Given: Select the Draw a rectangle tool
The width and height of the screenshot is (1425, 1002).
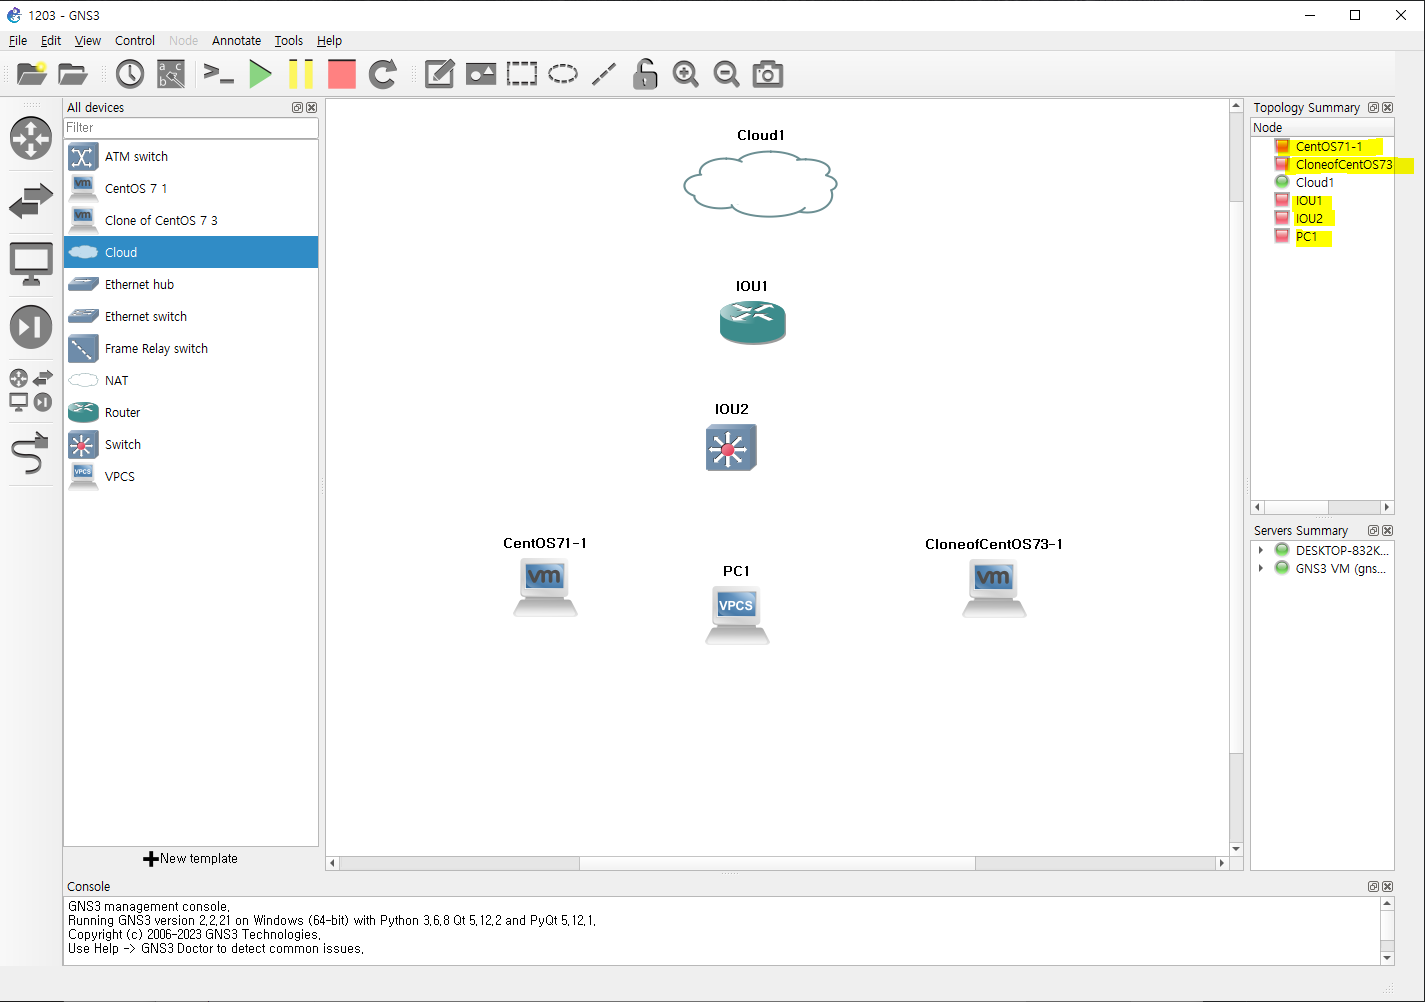Looking at the screenshot, I should pyautogui.click(x=521, y=74).
